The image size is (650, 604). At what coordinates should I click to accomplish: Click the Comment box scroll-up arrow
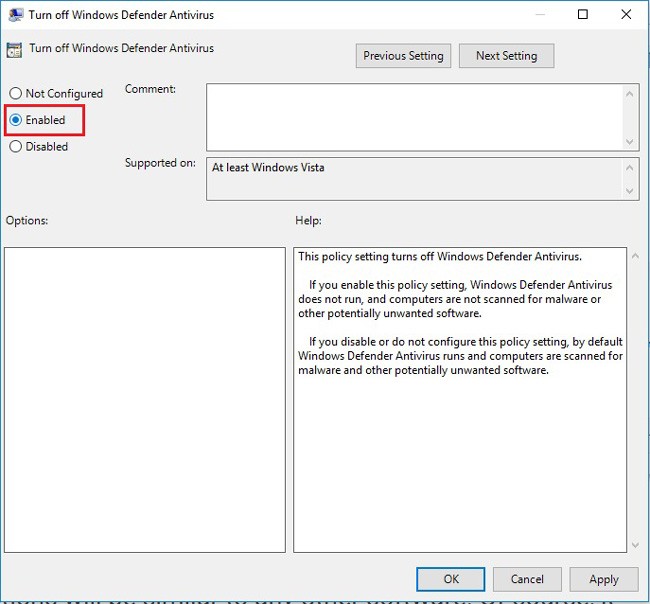click(x=629, y=94)
